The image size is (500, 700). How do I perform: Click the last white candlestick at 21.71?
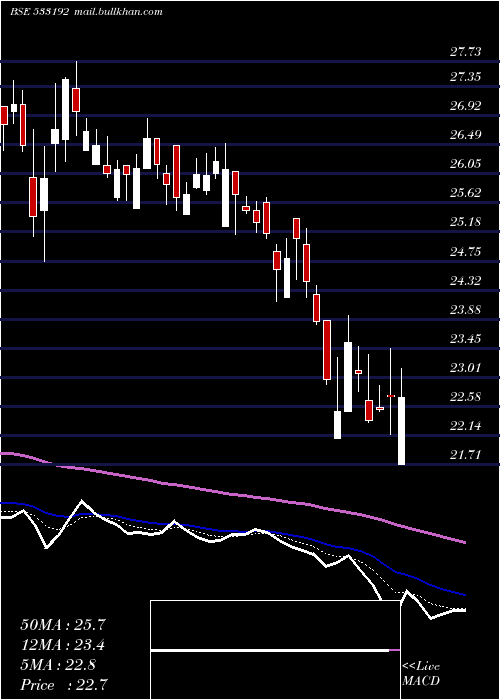pyautogui.click(x=401, y=431)
